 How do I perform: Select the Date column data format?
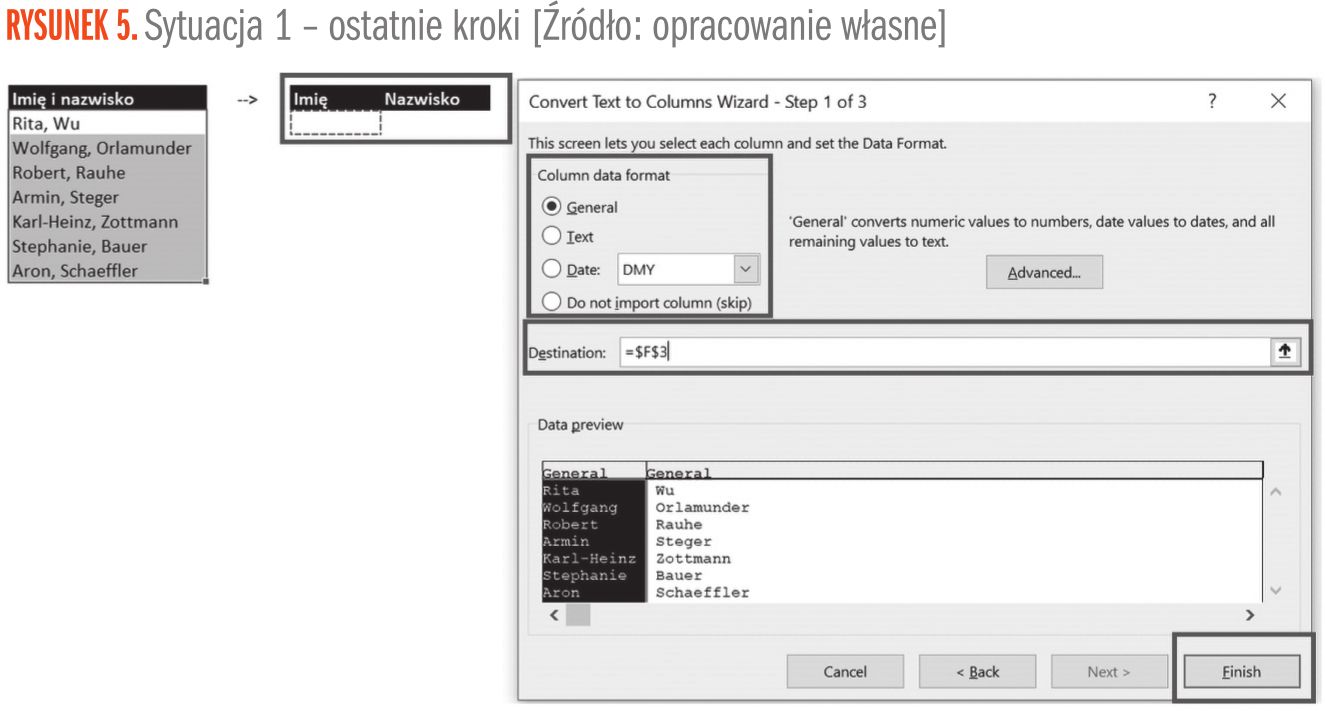tap(552, 269)
